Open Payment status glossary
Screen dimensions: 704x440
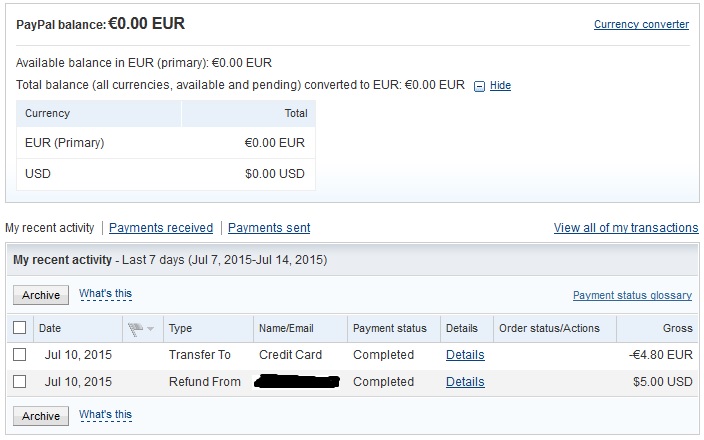(632, 295)
